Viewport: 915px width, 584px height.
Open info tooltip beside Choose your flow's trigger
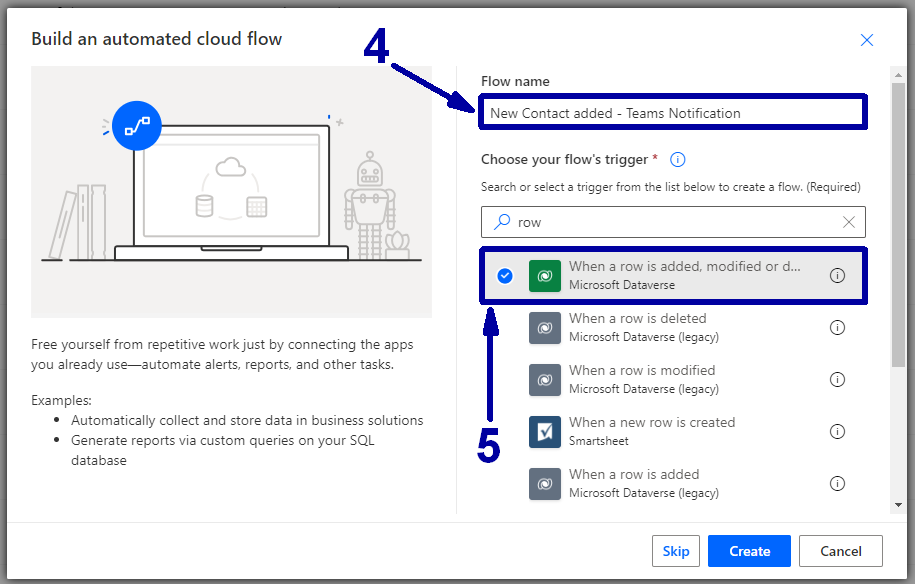677,159
